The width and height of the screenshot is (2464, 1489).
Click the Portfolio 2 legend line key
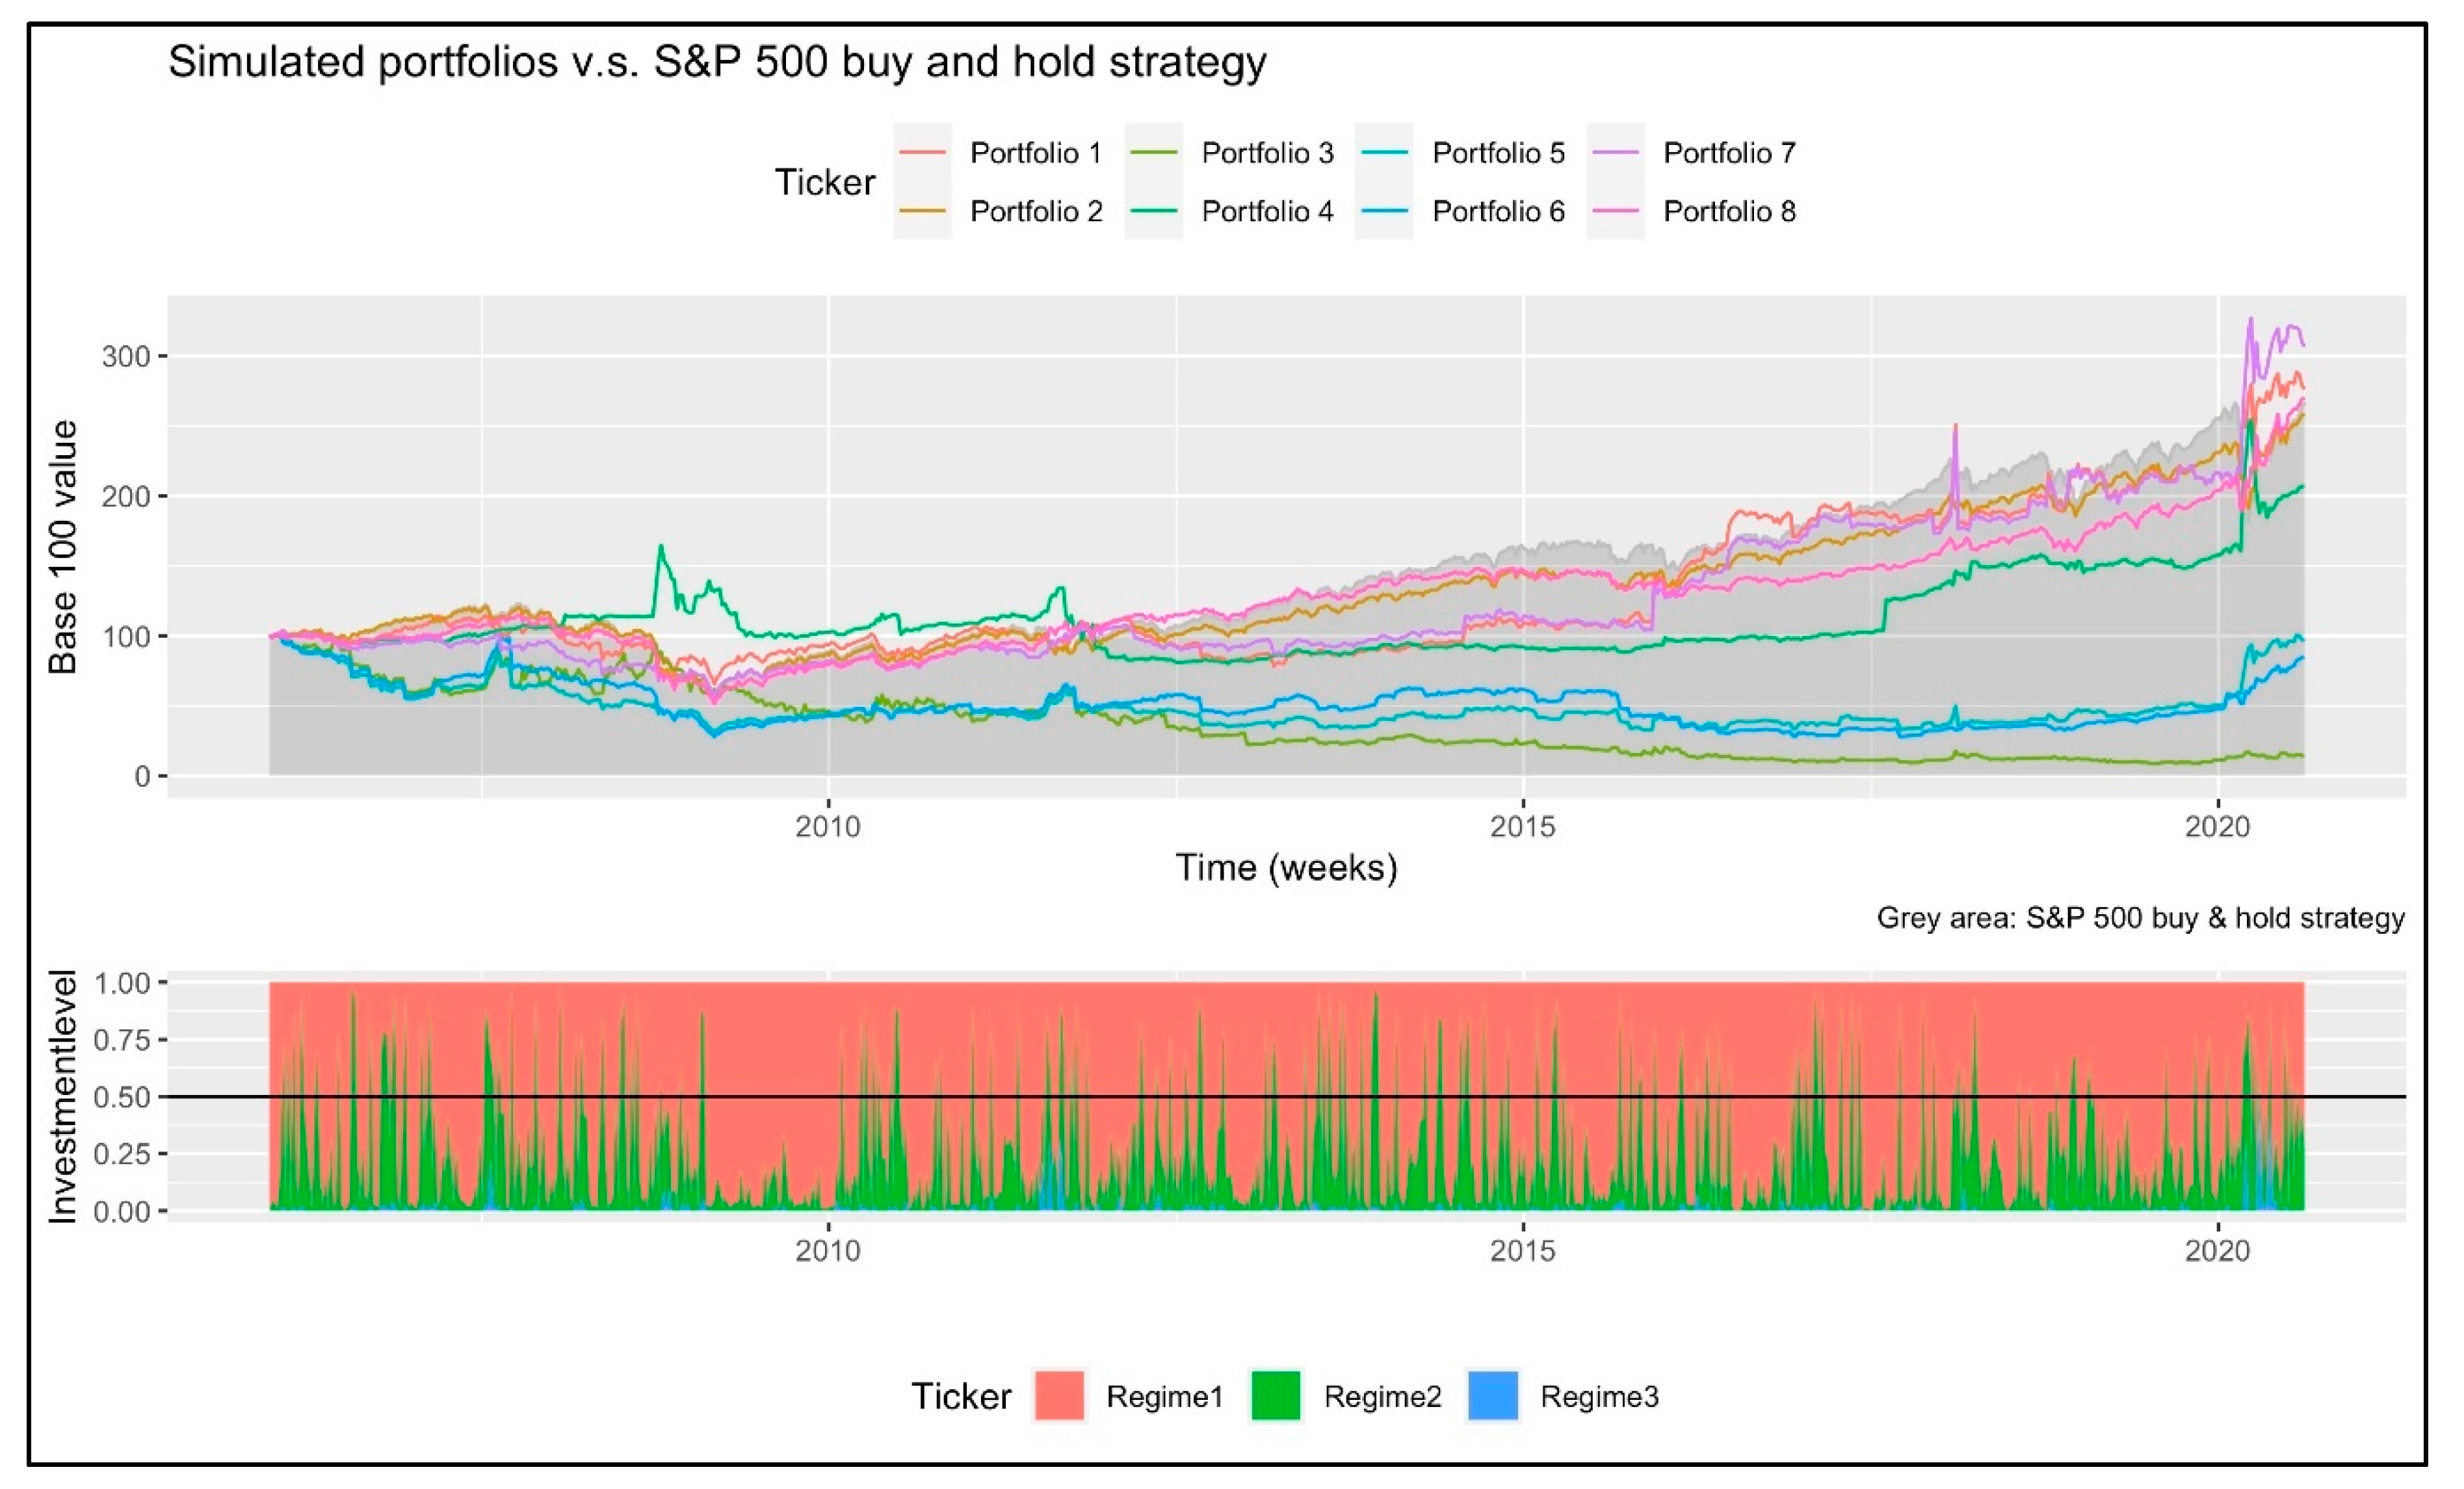click(x=922, y=211)
